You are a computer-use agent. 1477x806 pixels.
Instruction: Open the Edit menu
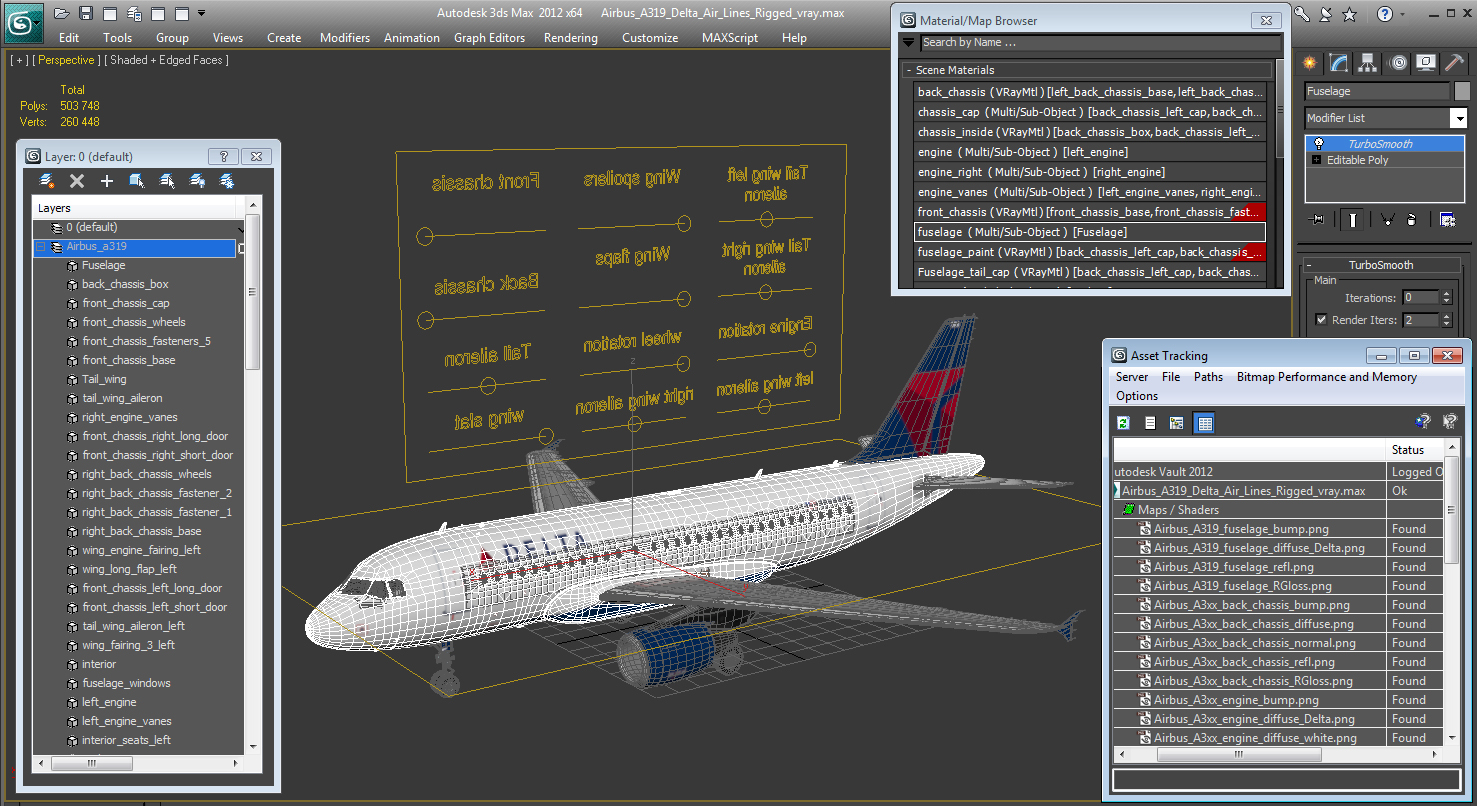[69, 38]
